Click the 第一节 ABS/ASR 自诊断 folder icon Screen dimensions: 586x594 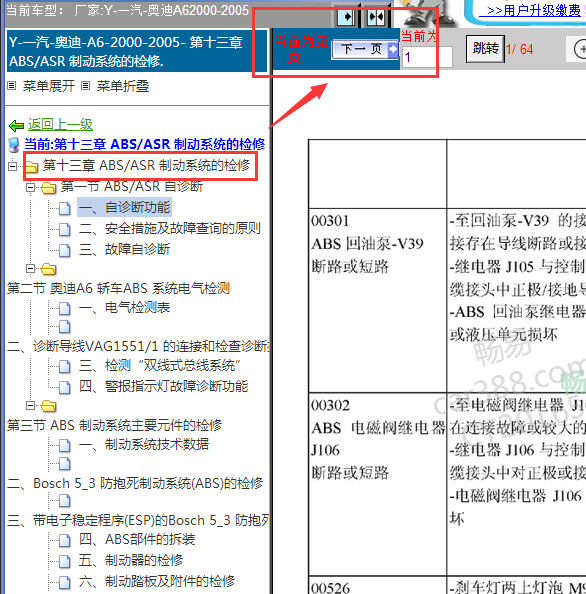[49, 188]
